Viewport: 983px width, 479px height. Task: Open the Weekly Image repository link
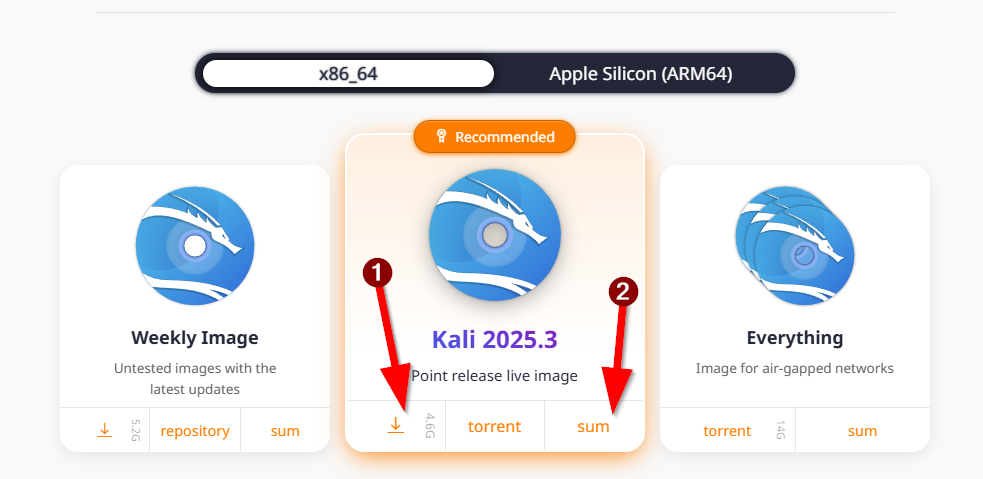click(195, 431)
